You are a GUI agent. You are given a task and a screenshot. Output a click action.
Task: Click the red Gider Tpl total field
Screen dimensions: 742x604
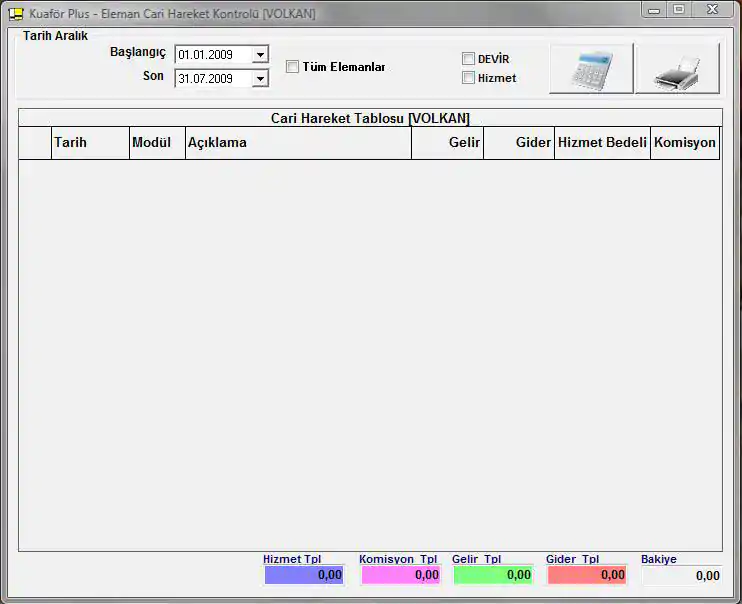587,575
